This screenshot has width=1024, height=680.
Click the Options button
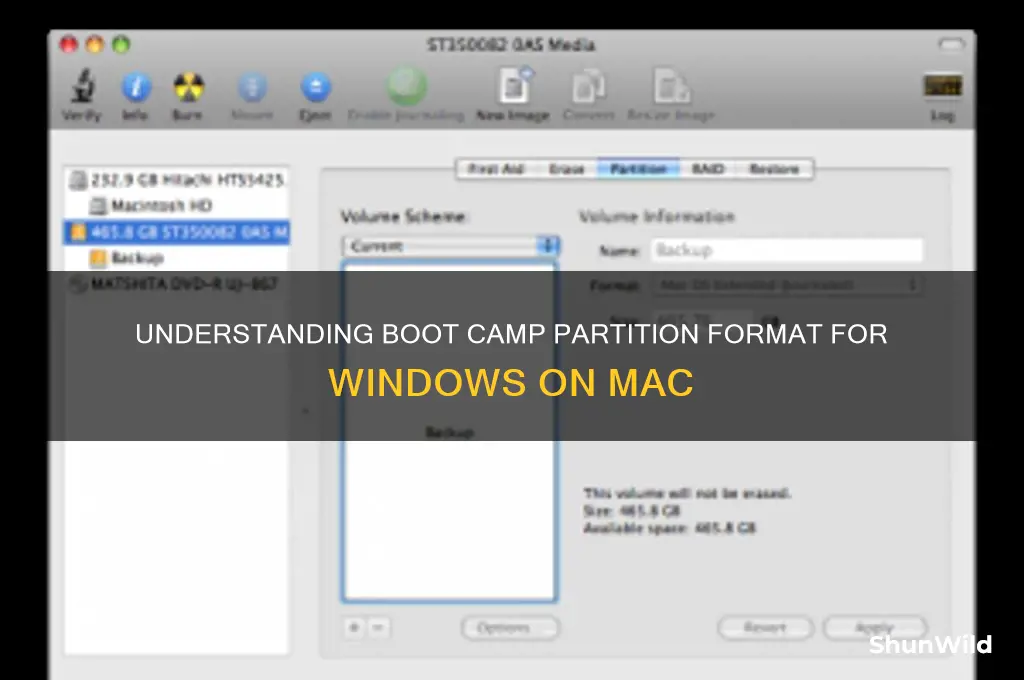[x=510, y=628]
